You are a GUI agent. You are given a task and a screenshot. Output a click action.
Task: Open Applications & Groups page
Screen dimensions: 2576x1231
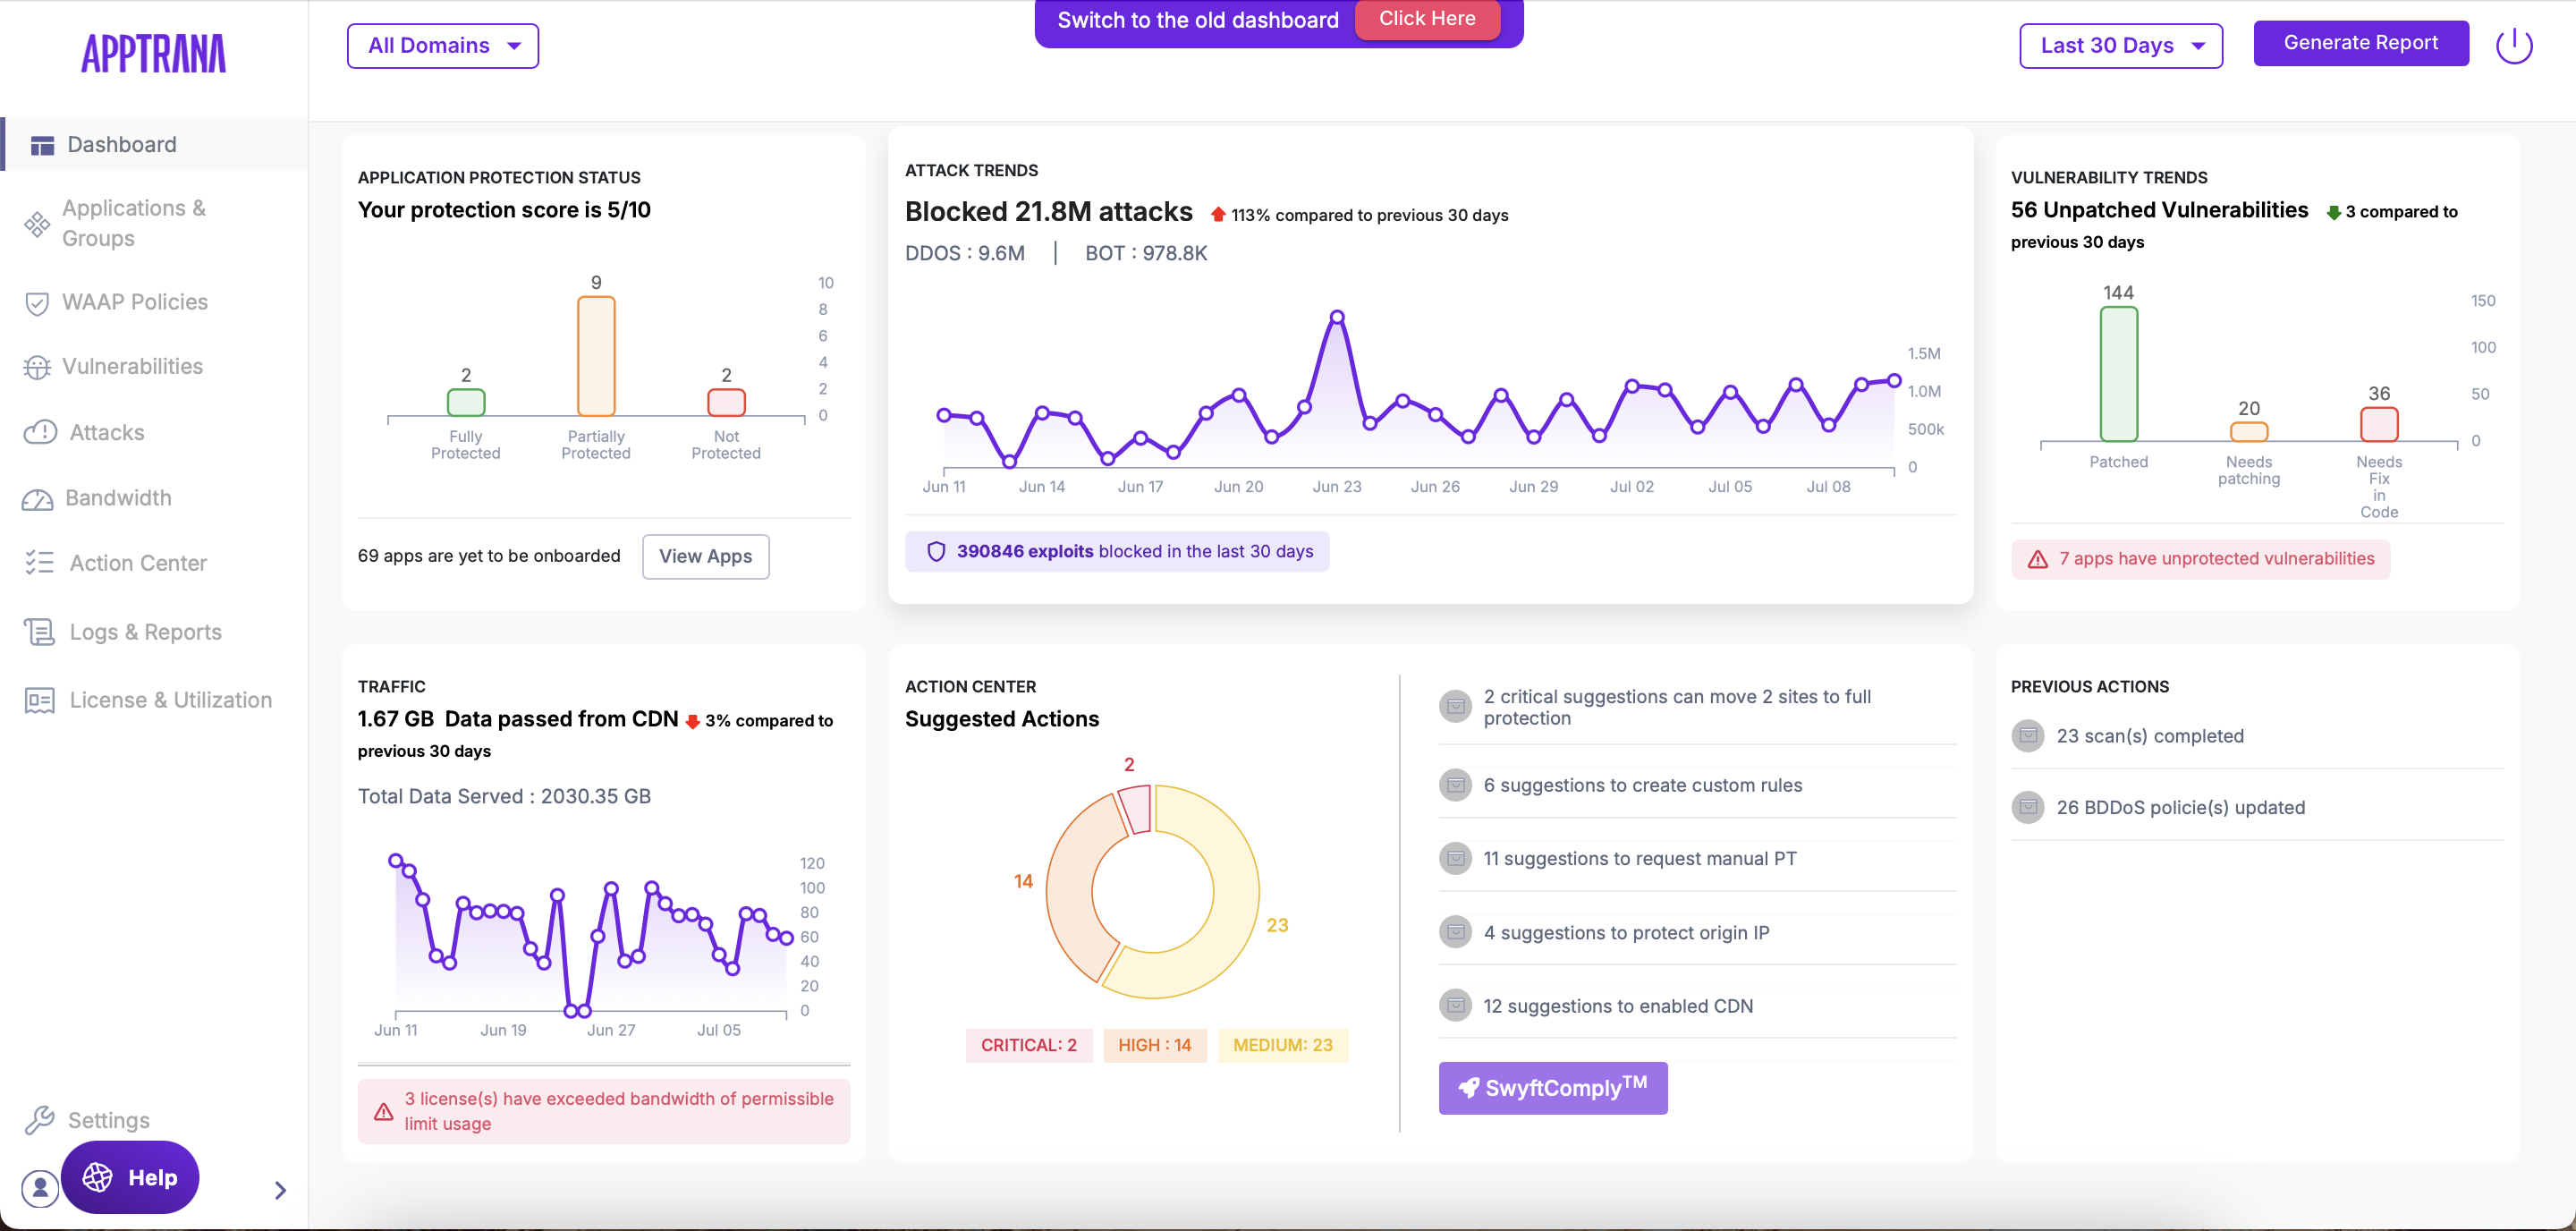point(134,223)
